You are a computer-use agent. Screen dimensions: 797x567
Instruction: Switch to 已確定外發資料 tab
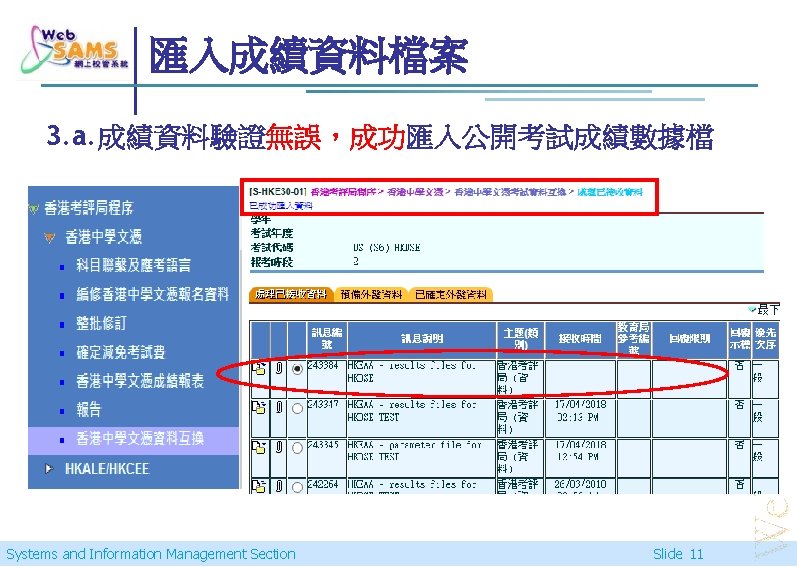point(451,295)
